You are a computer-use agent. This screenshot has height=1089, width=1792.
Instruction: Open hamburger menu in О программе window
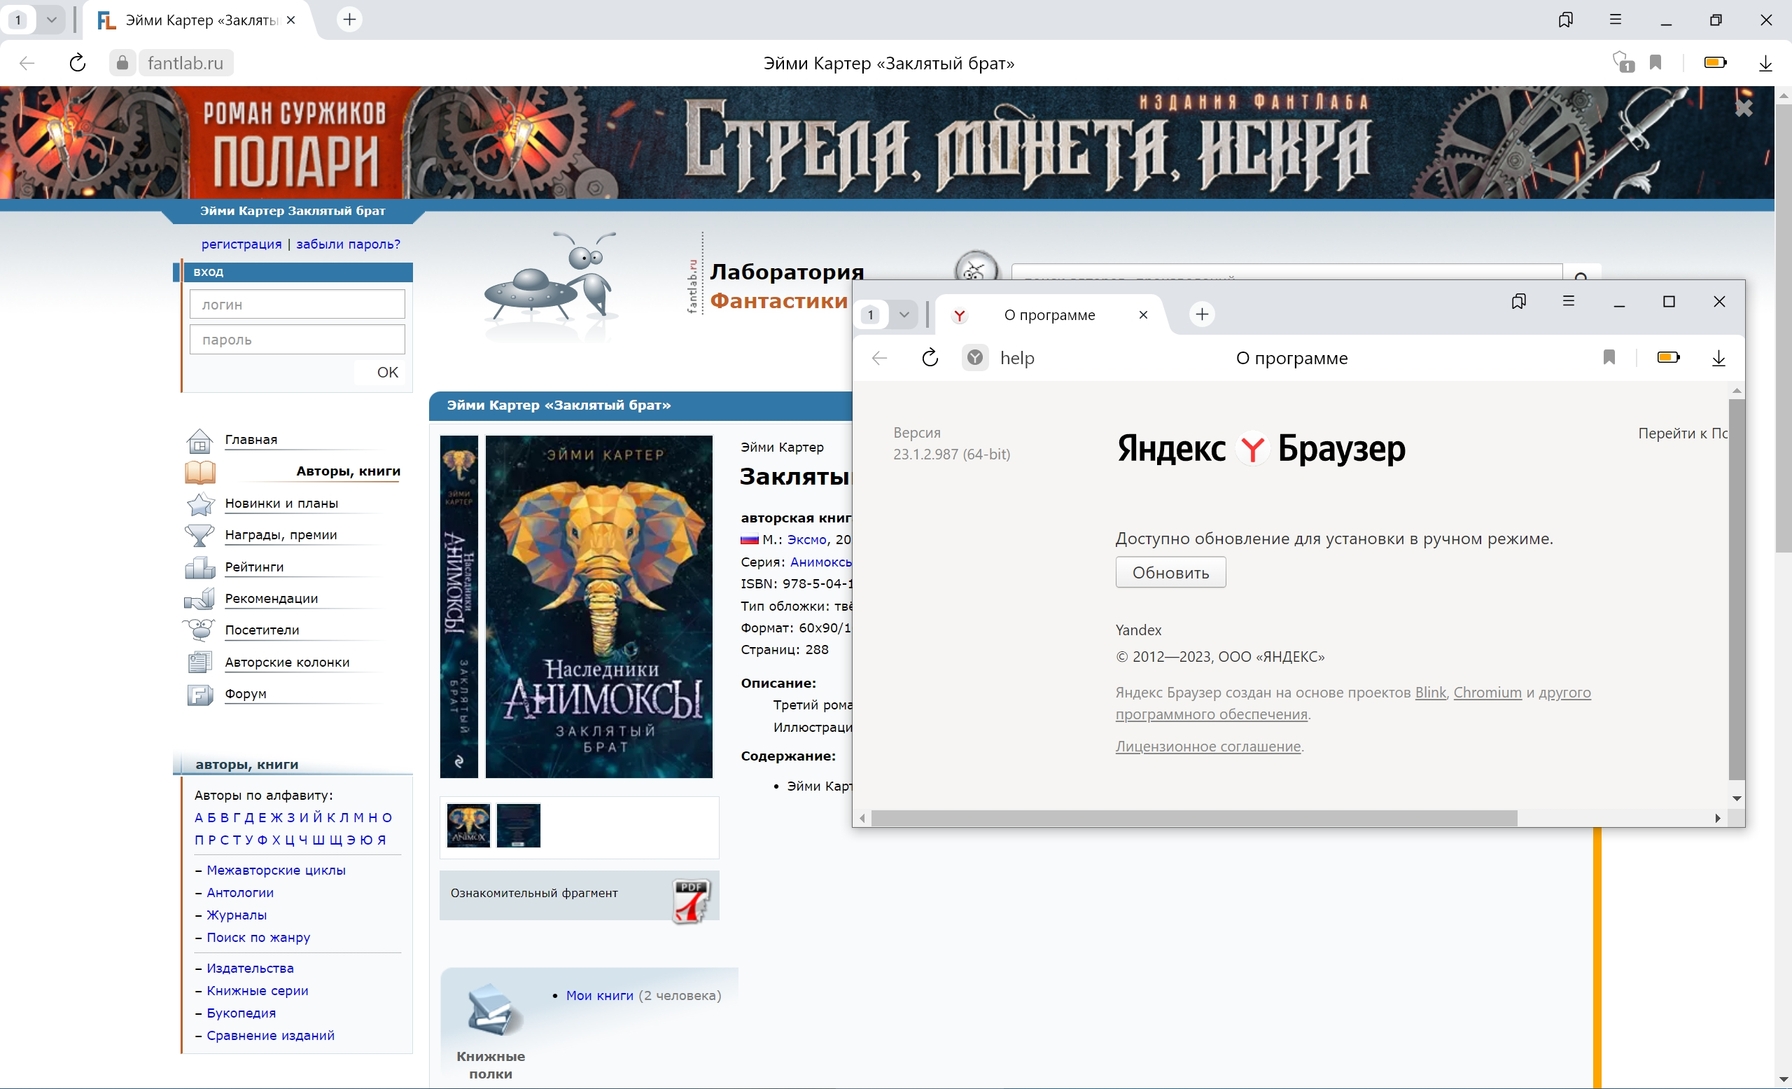tap(1568, 301)
